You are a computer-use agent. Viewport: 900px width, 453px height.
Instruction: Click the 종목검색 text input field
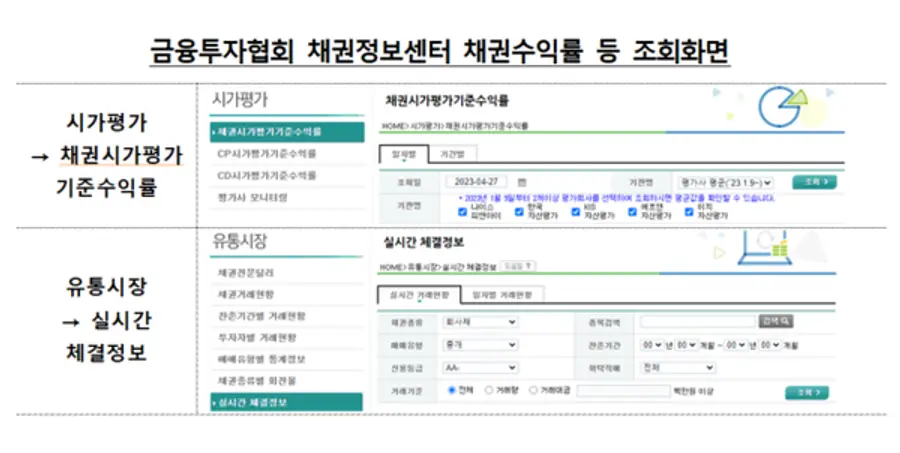point(697,322)
